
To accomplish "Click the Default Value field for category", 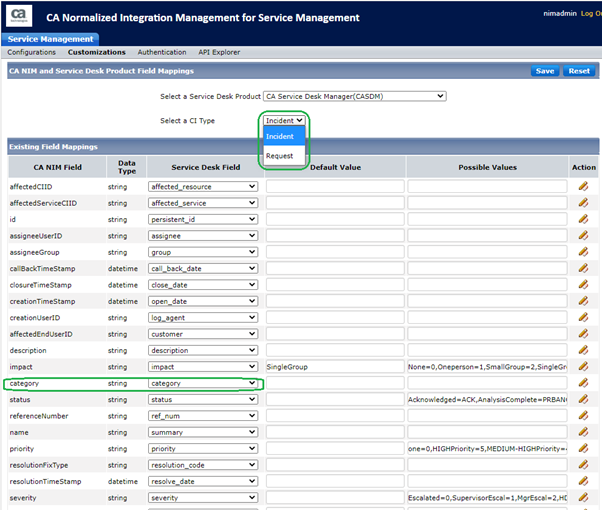I will (335, 383).
